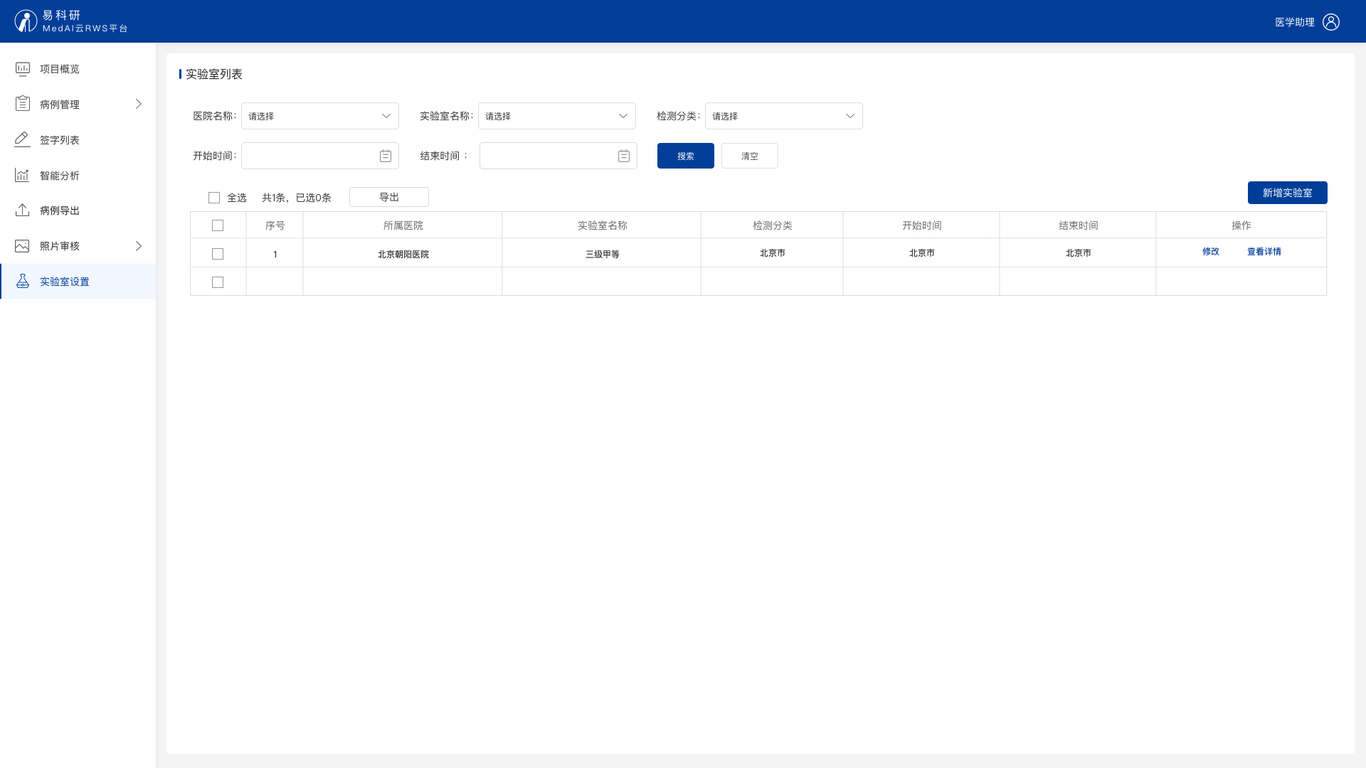Open the 开始时间 calendar icon
This screenshot has height=768, width=1366.
(x=385, y=156)
